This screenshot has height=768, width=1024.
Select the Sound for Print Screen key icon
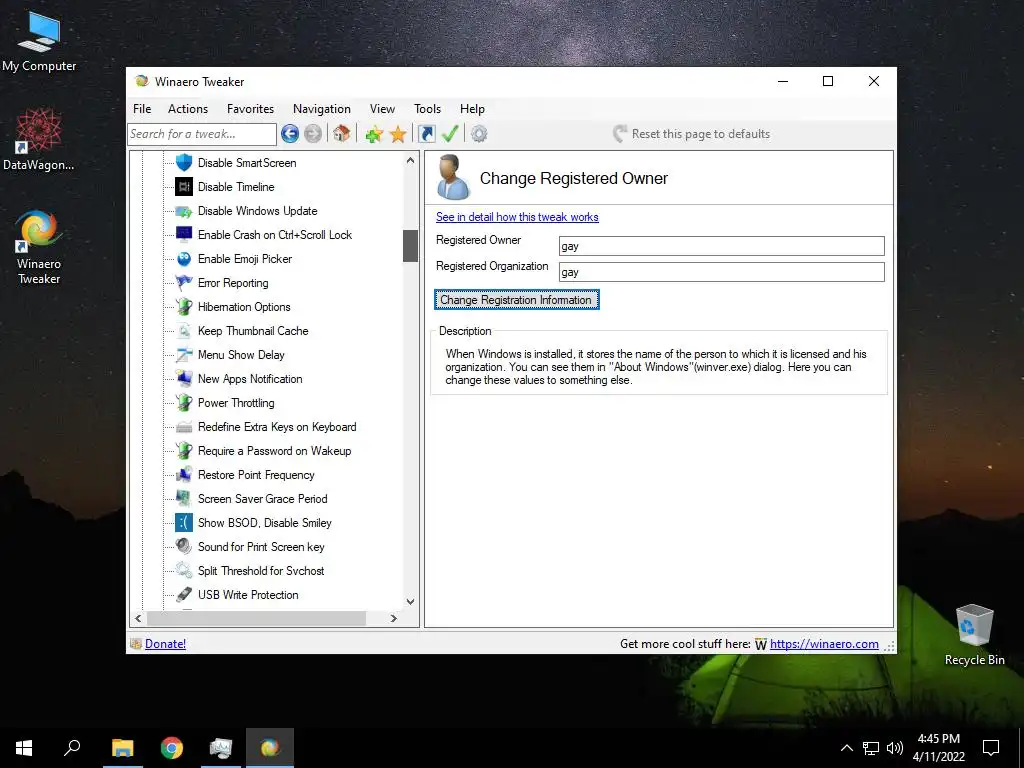[184, 547]
